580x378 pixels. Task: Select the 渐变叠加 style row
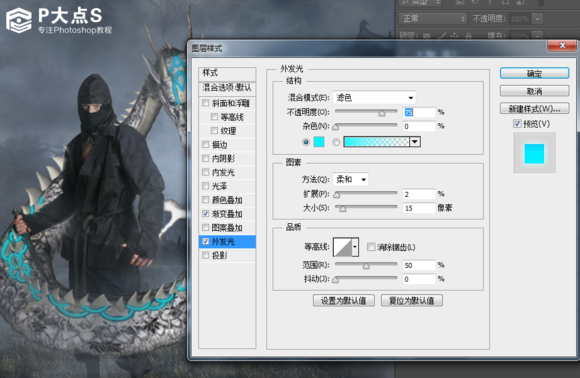[x=227, y=214]
